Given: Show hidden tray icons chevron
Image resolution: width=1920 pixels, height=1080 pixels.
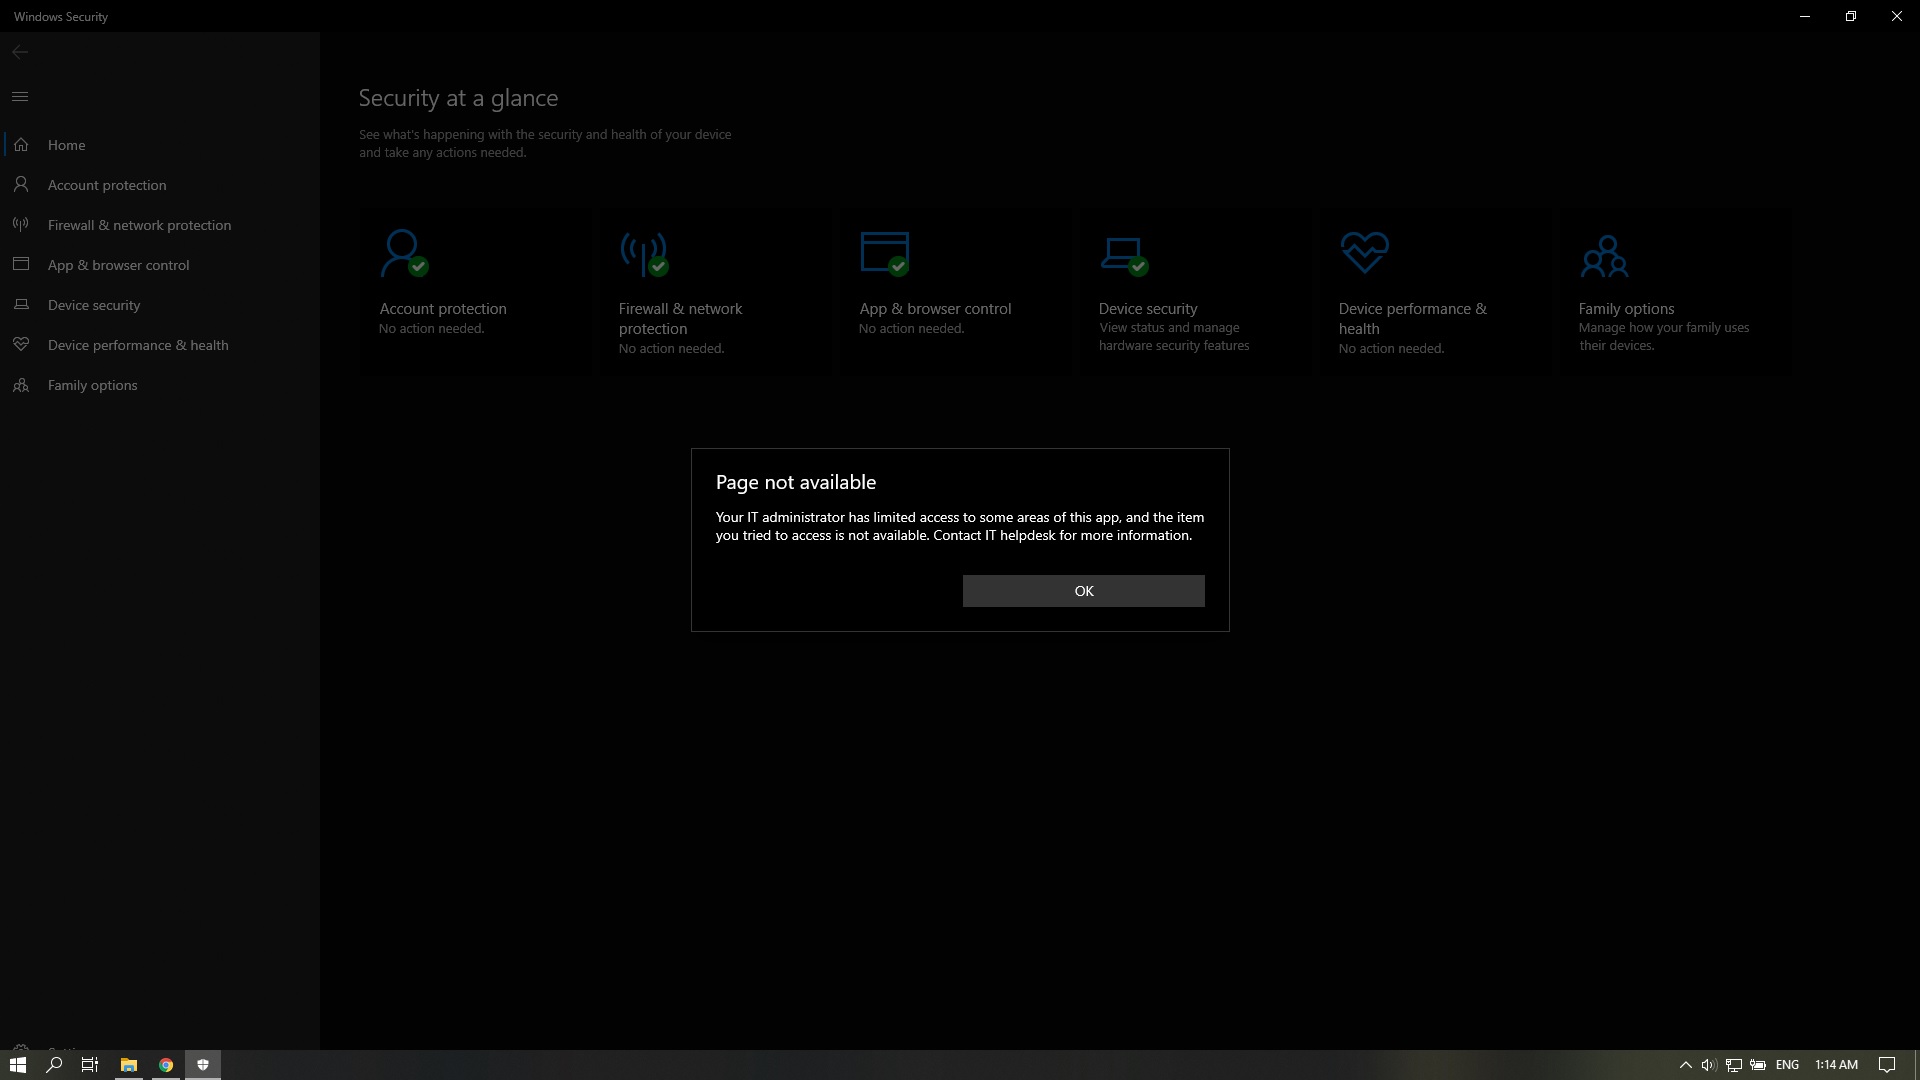Looking at the screenshot, I should [1685, 1065].
